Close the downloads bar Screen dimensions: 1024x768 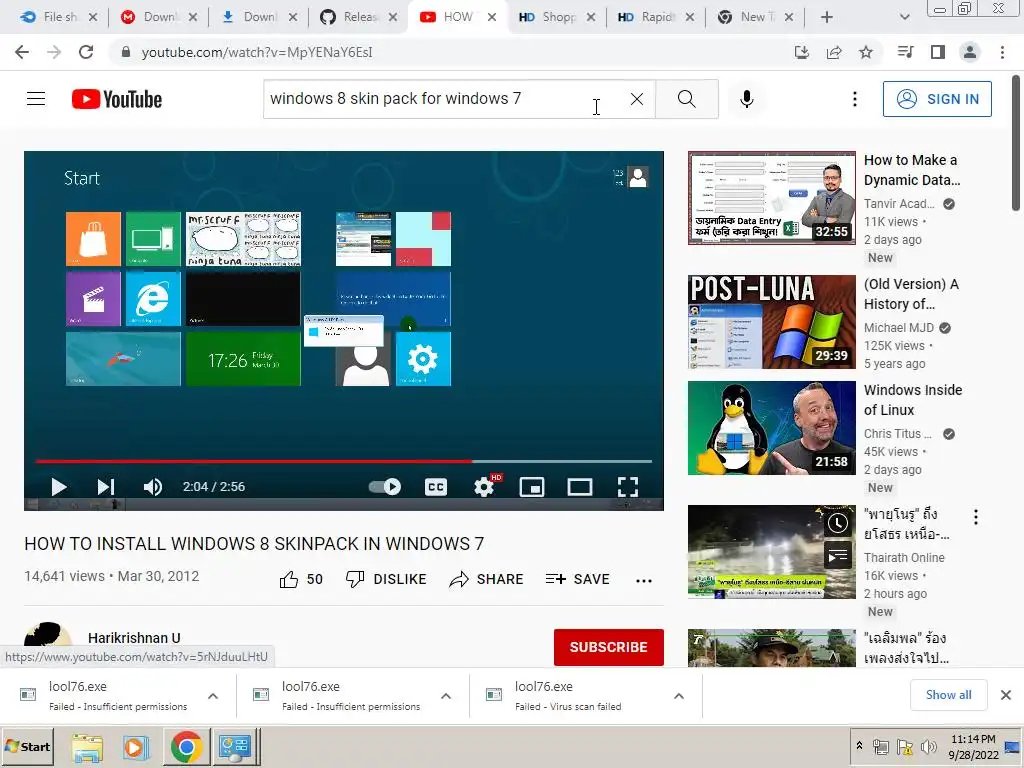pos(1006,695)
